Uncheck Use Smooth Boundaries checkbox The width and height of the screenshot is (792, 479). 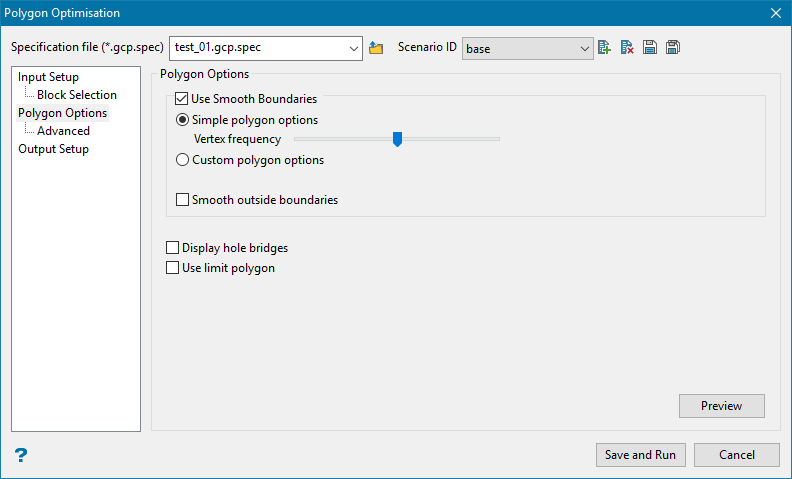(182, 99)
